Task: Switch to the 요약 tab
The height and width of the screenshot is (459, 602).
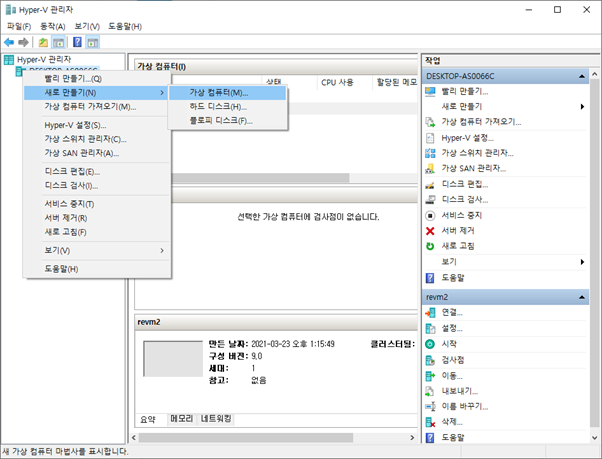Action: coord(148,419)
